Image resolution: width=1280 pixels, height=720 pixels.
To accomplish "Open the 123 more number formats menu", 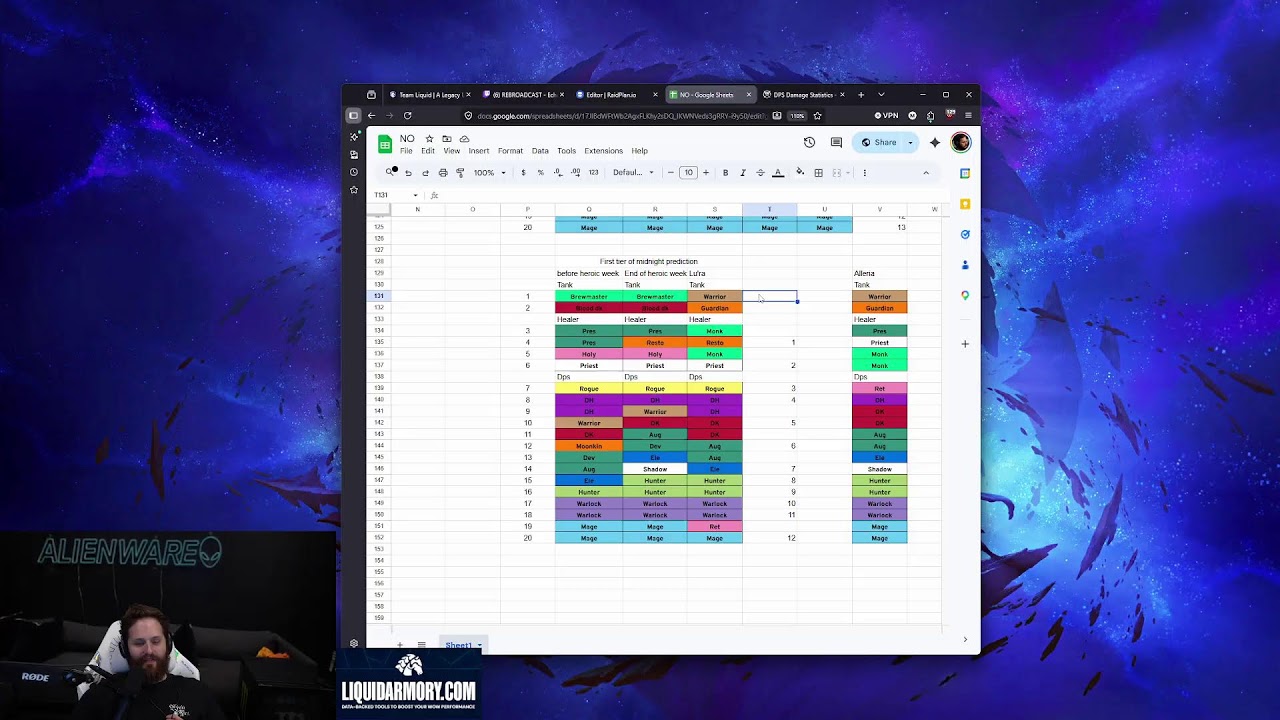I will point(593,172).
